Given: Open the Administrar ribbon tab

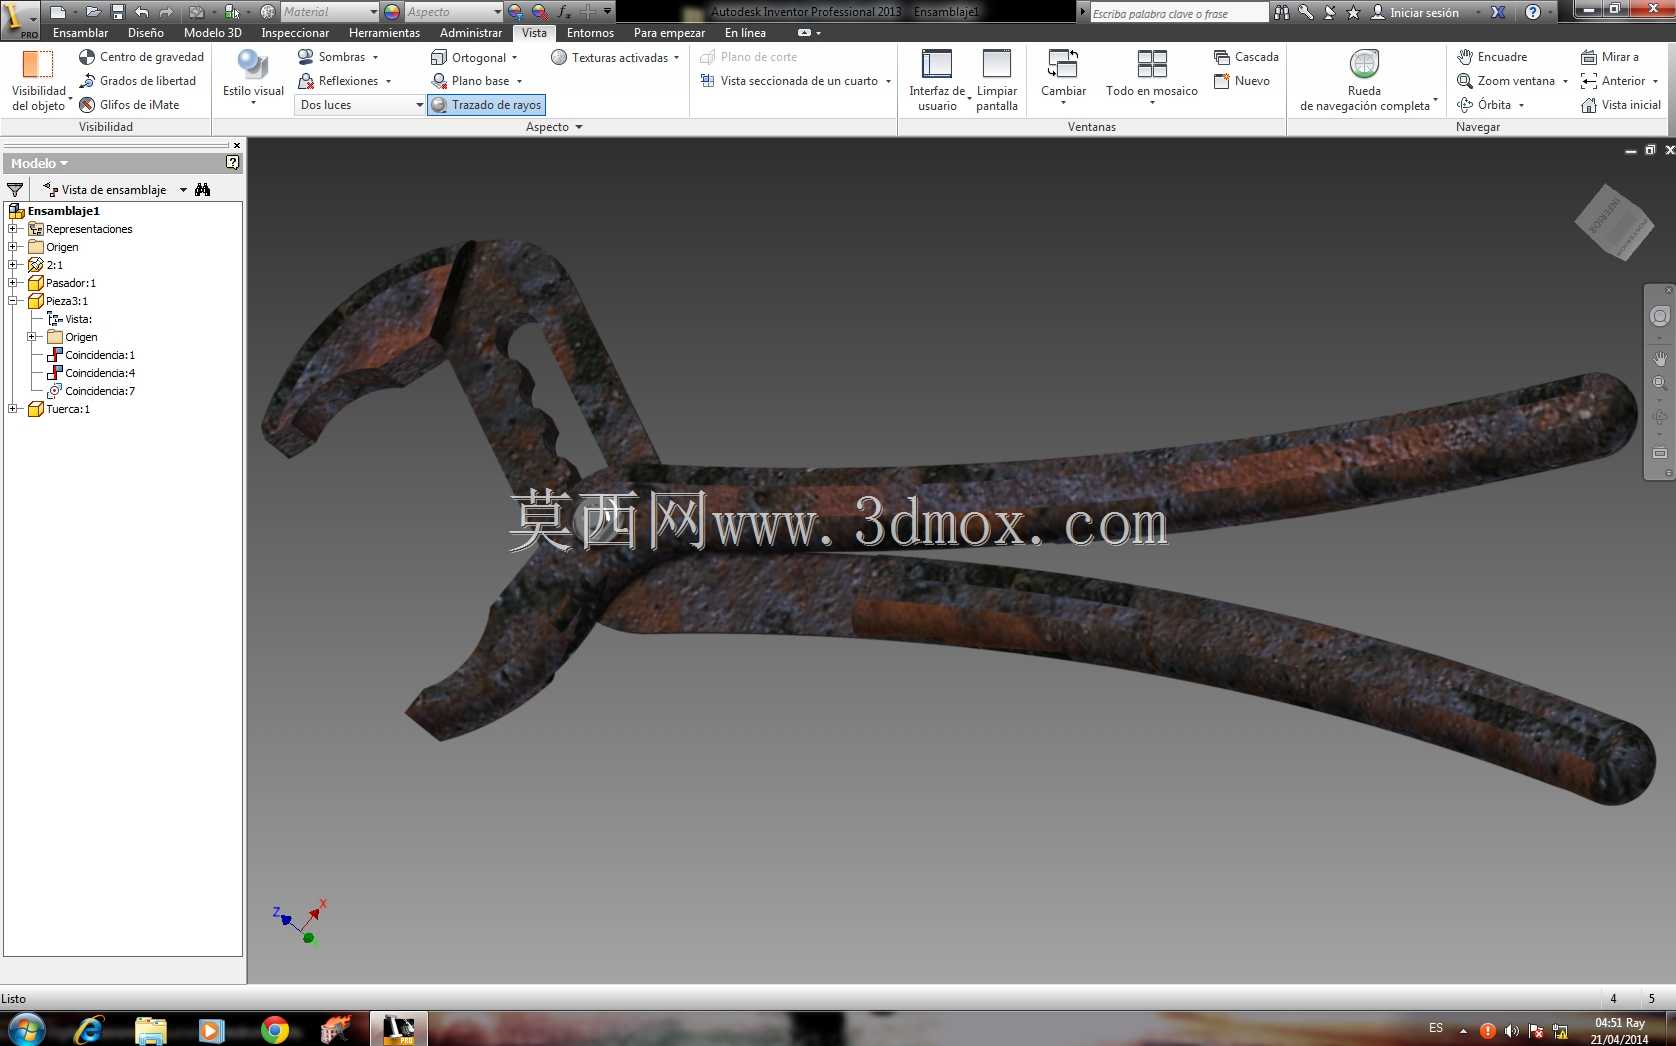Looking at the screenshot, I should point(470,33).
